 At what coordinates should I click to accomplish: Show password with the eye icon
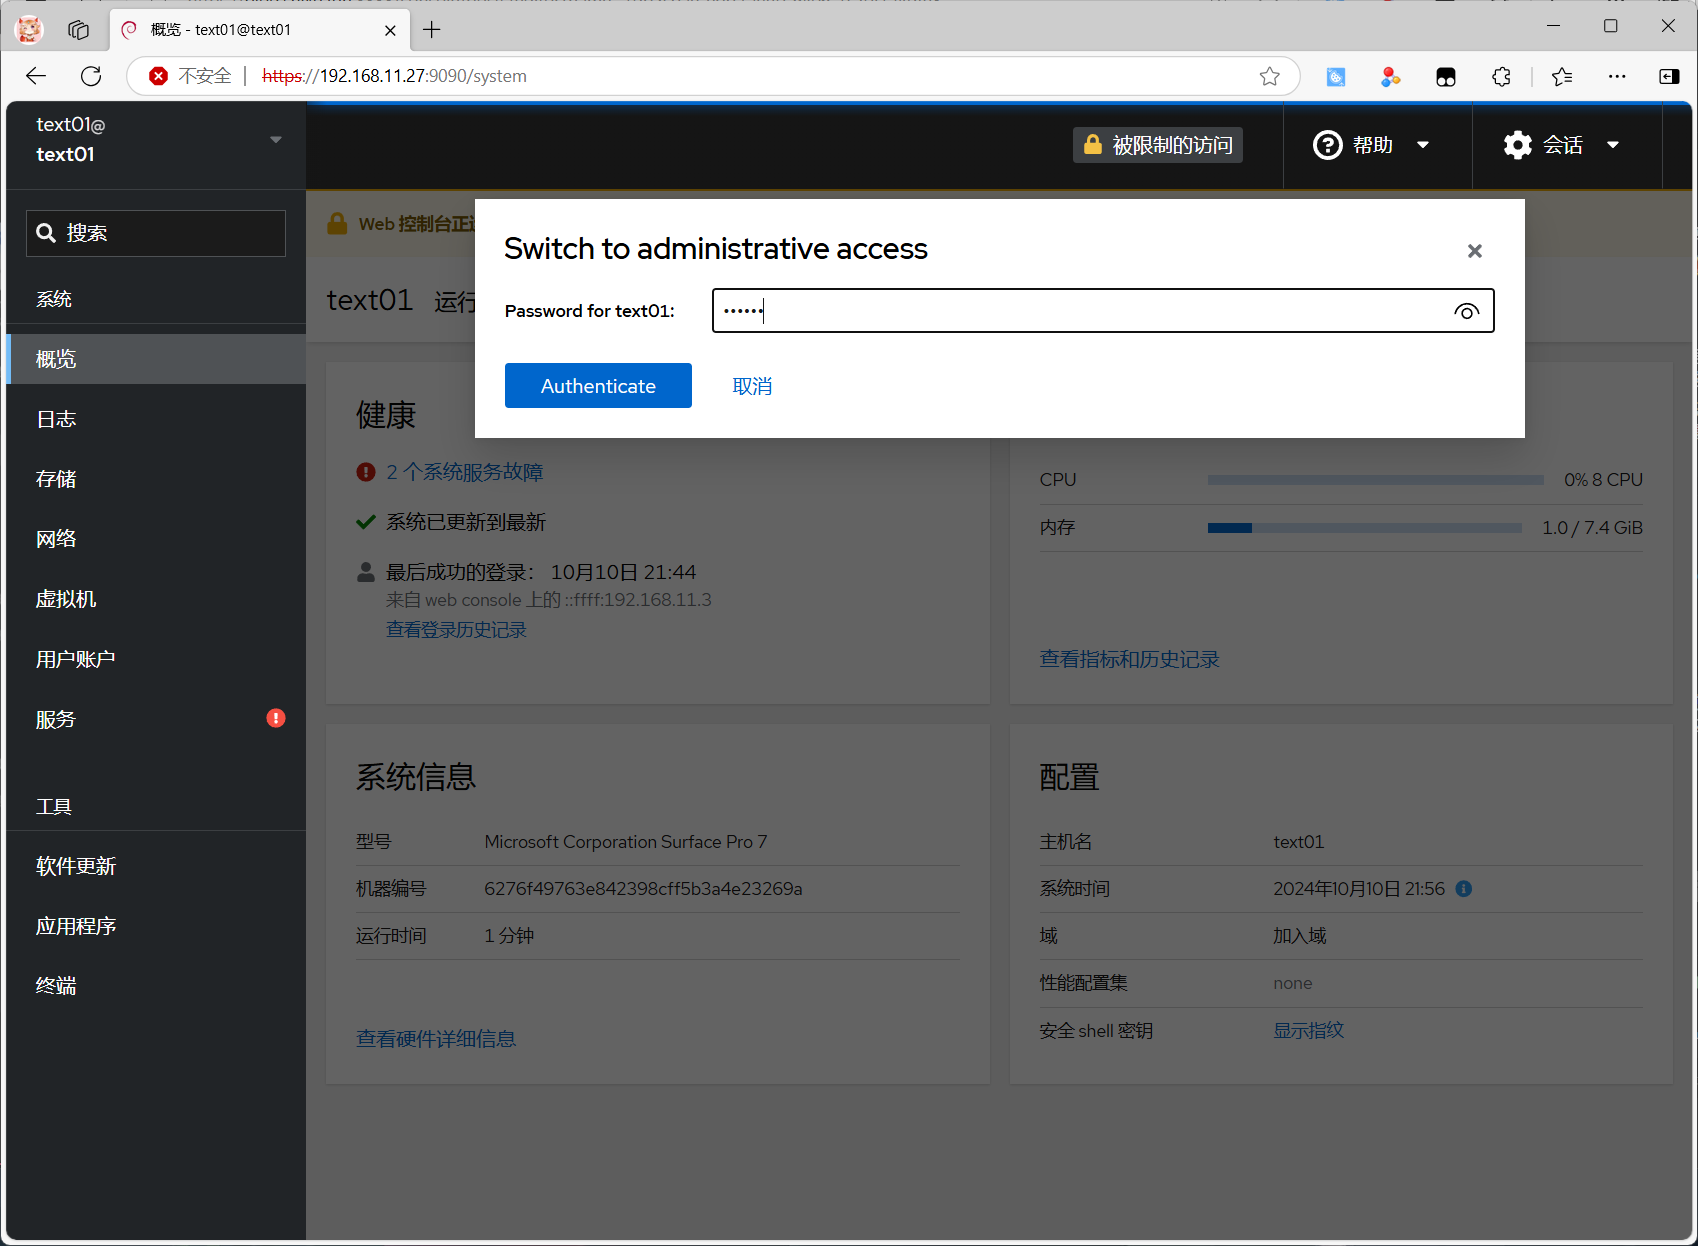[x=1466, y=312]
